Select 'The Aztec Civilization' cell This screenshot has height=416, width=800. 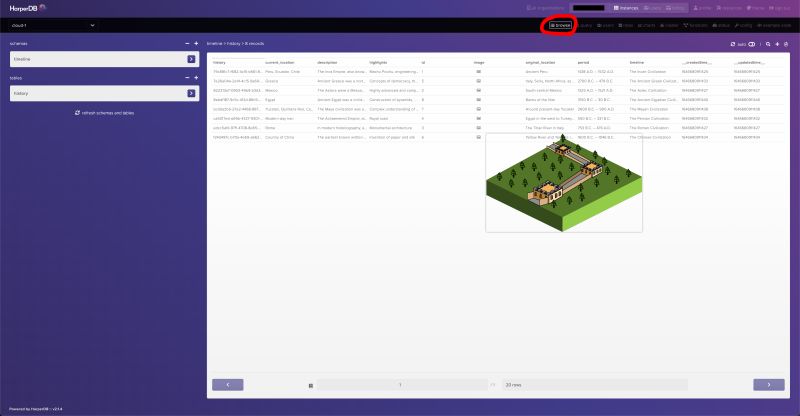click(648, 90)
